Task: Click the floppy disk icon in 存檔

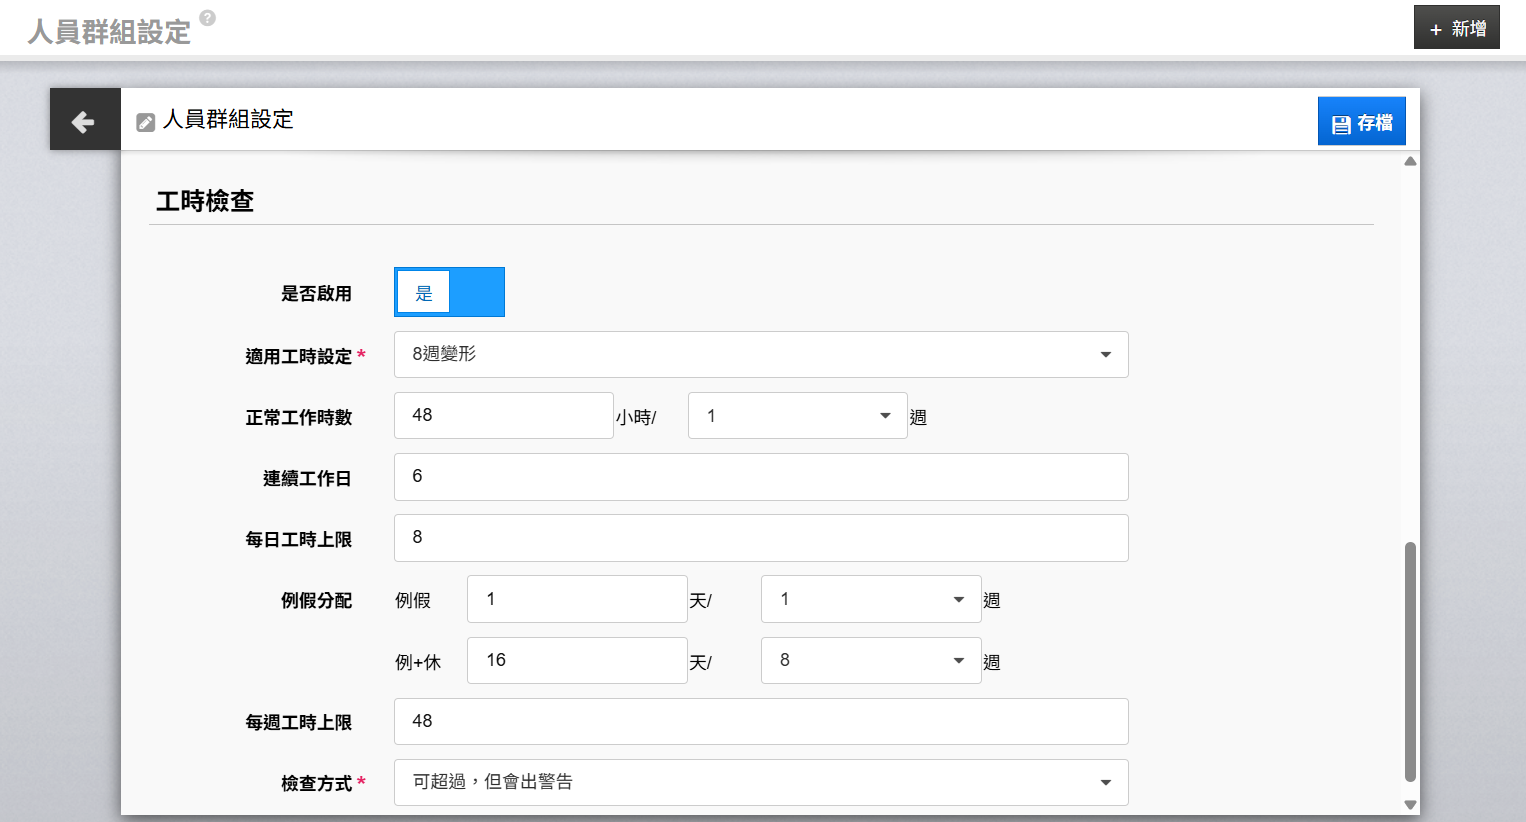Action: tap(1341, 125)
